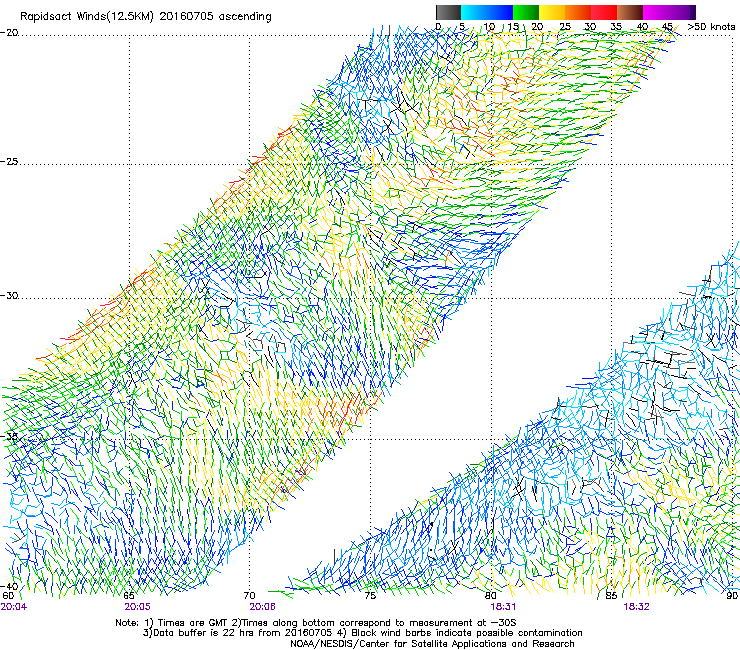Select the "-30" latitude axis label

pyautogui.click(x=9, y=295)
